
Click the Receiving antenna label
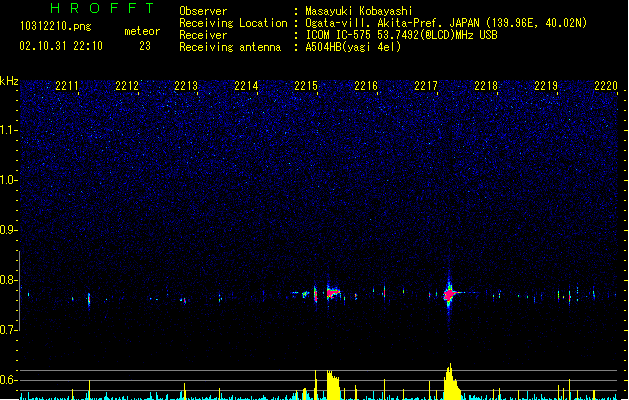(230, 47)
